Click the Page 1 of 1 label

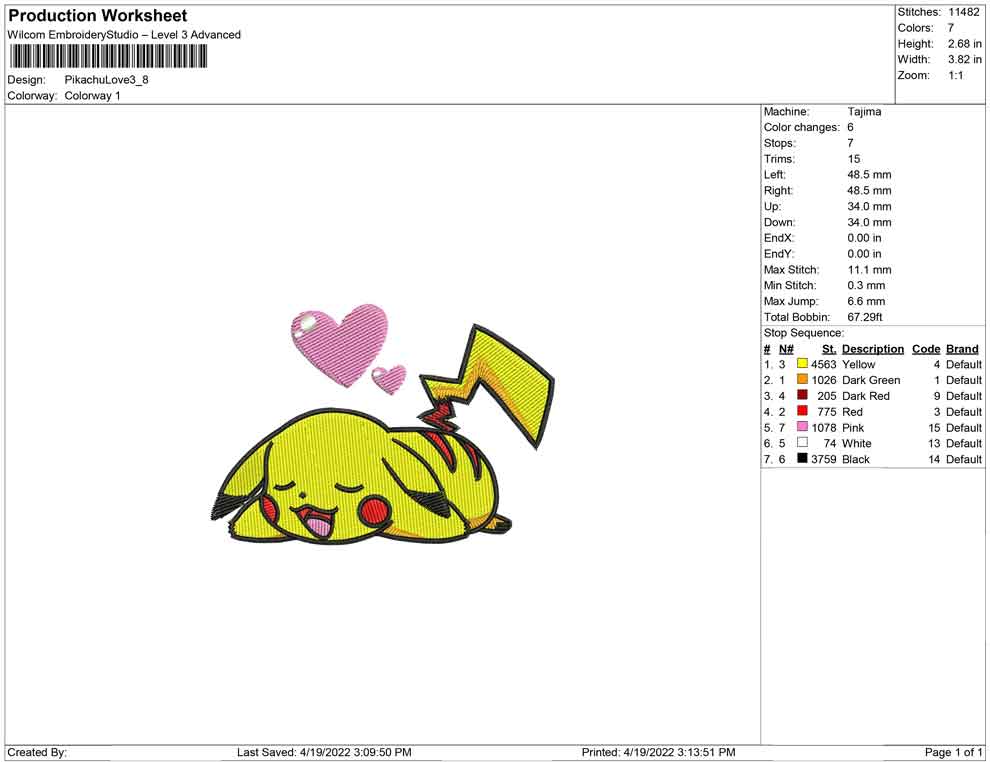(953, 752)
